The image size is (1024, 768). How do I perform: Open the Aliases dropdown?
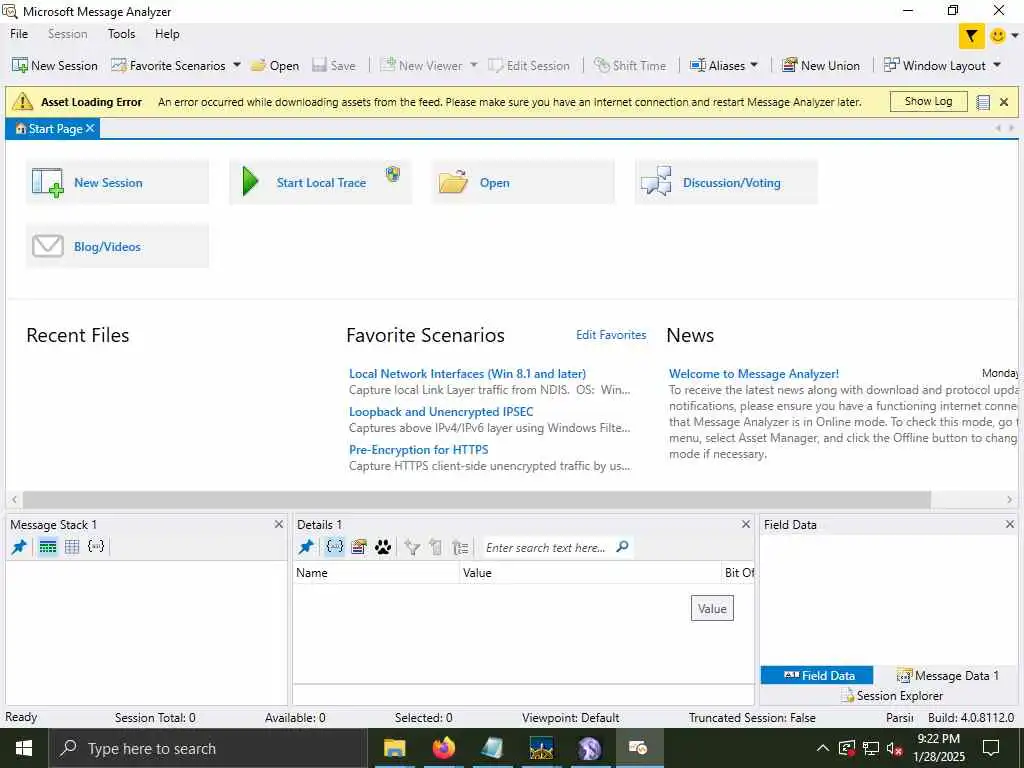(x=724, y=65)
